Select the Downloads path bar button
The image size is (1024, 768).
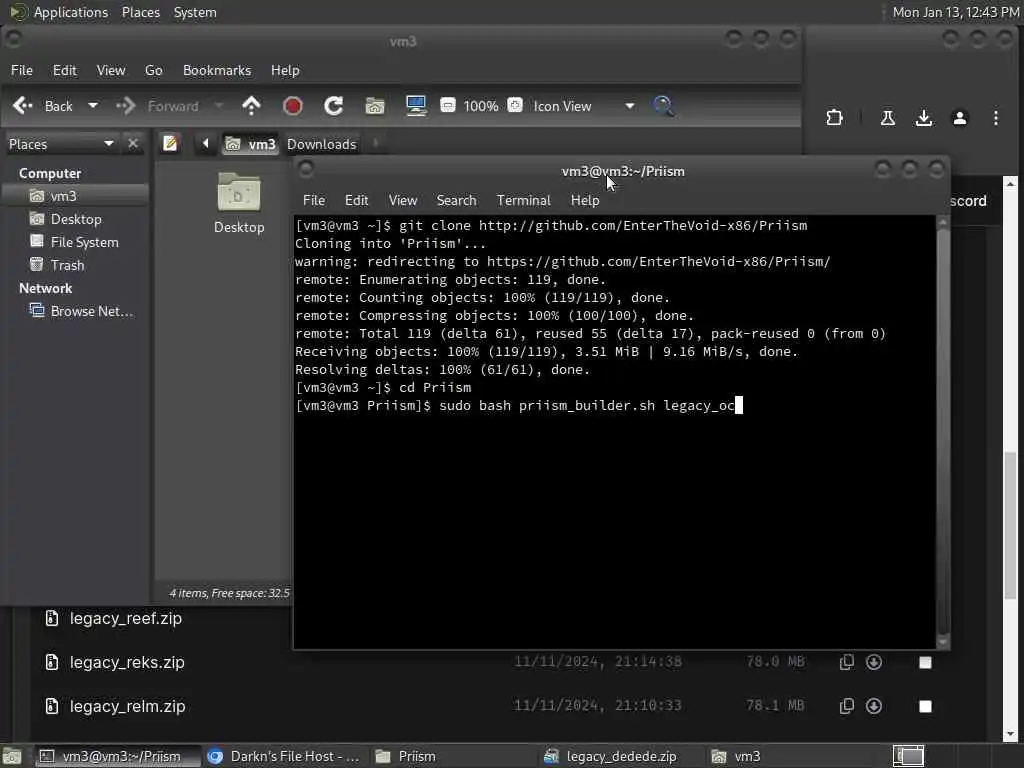[322, 144]
